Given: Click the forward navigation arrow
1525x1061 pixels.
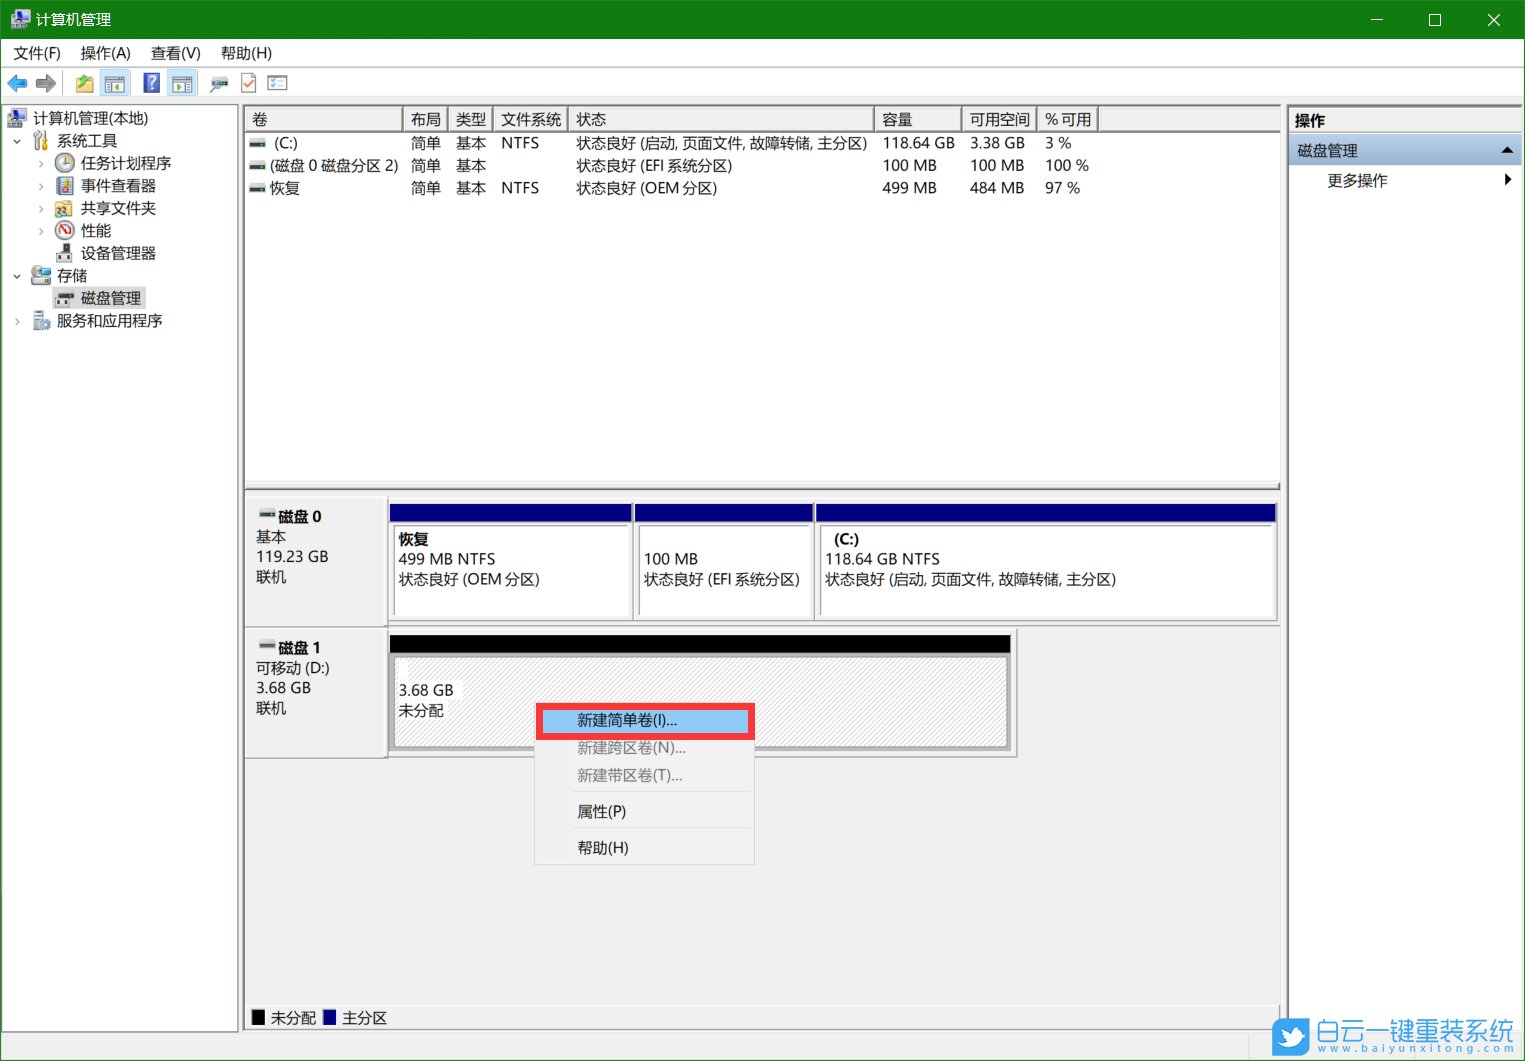Looking at the screenshot, I should 46,83.
